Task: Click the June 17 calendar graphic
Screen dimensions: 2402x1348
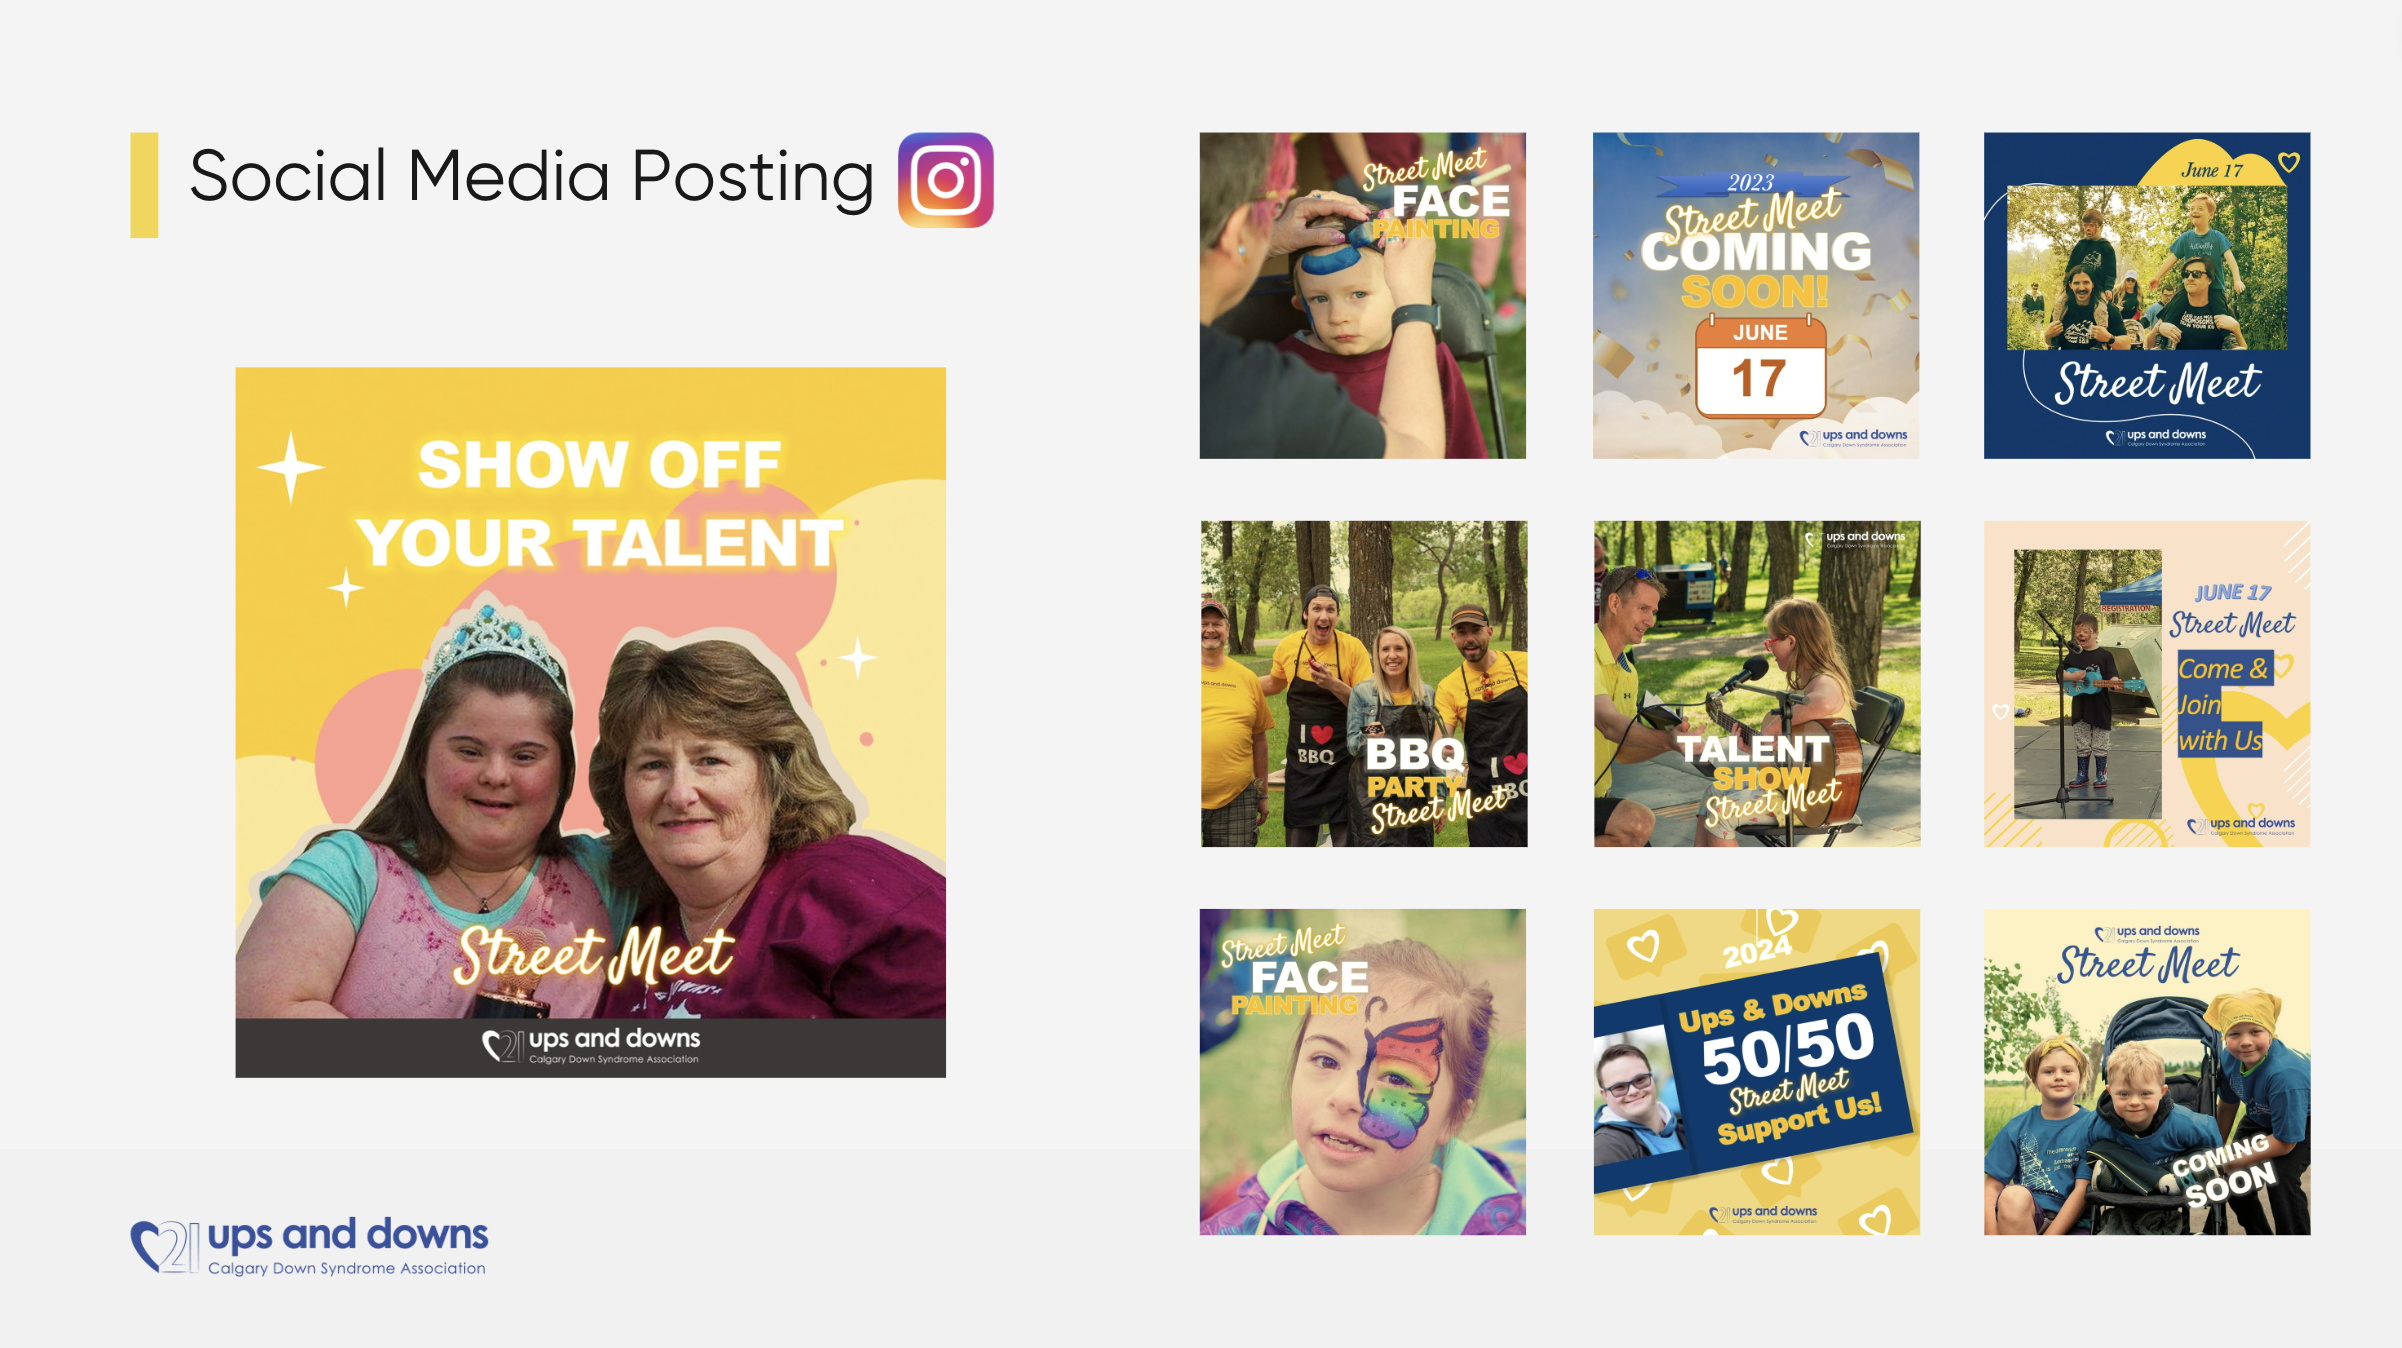Action: (1760, 367)
